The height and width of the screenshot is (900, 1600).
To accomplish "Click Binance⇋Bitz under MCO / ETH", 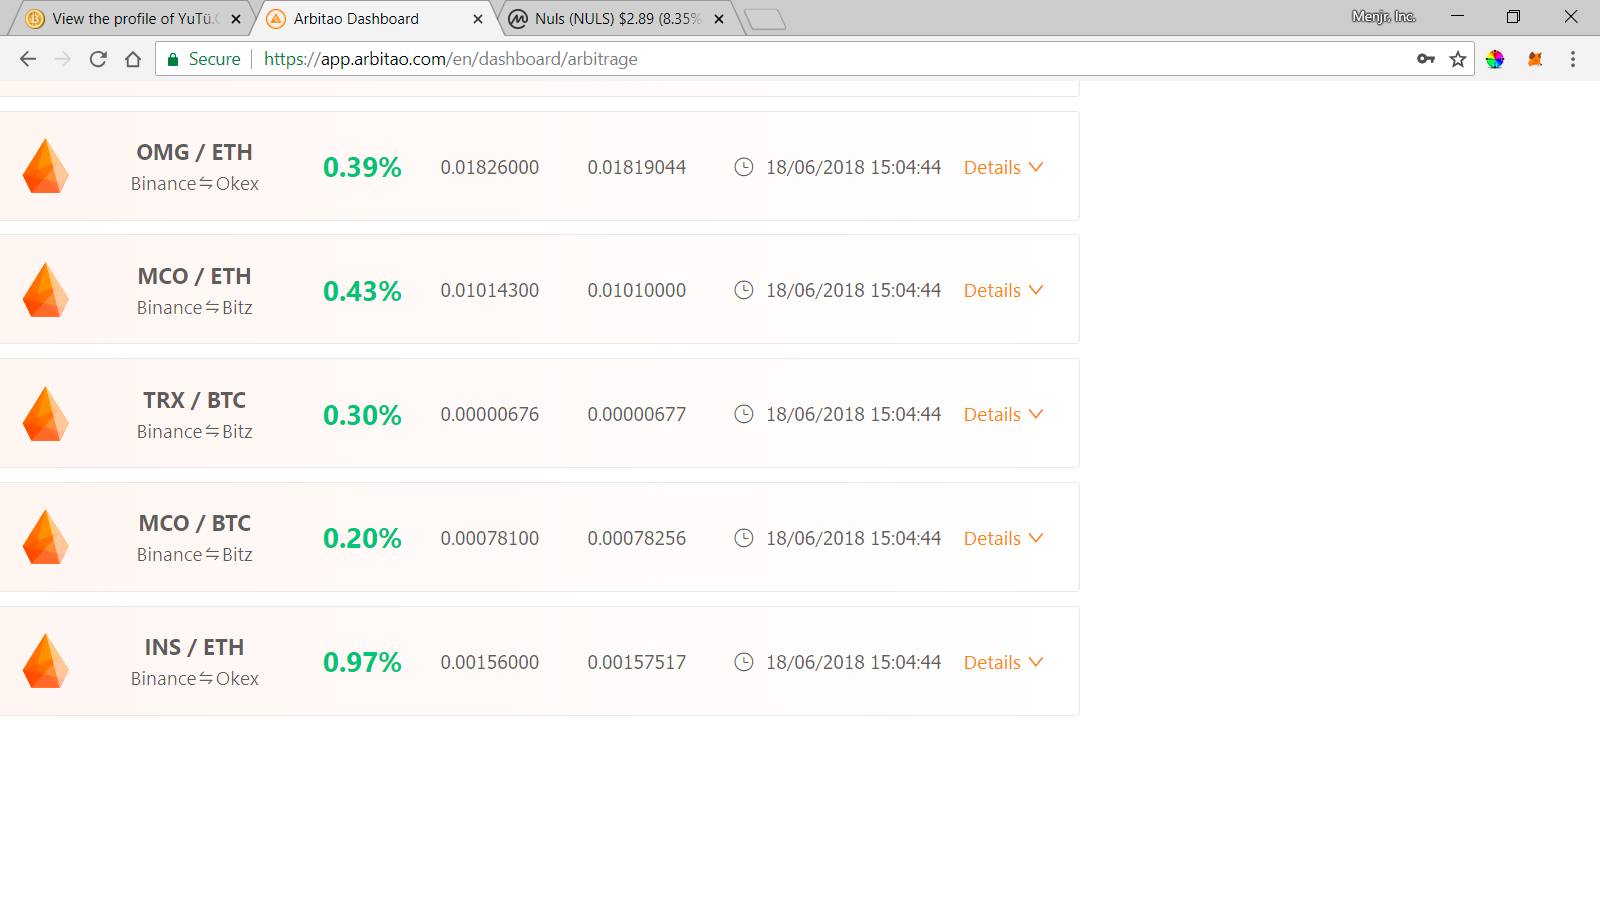I will pos(195,308).
